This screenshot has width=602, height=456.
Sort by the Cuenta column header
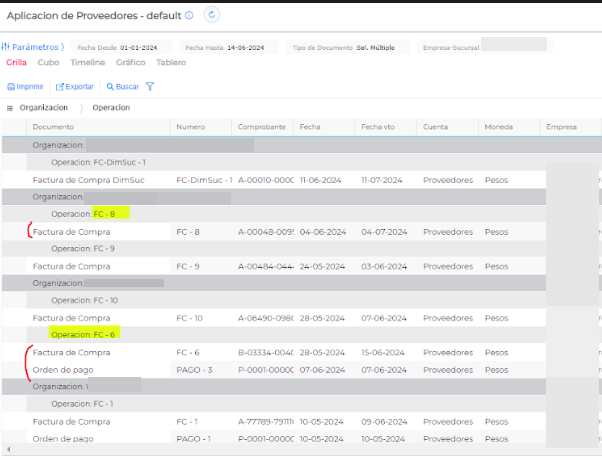(448, 127)
